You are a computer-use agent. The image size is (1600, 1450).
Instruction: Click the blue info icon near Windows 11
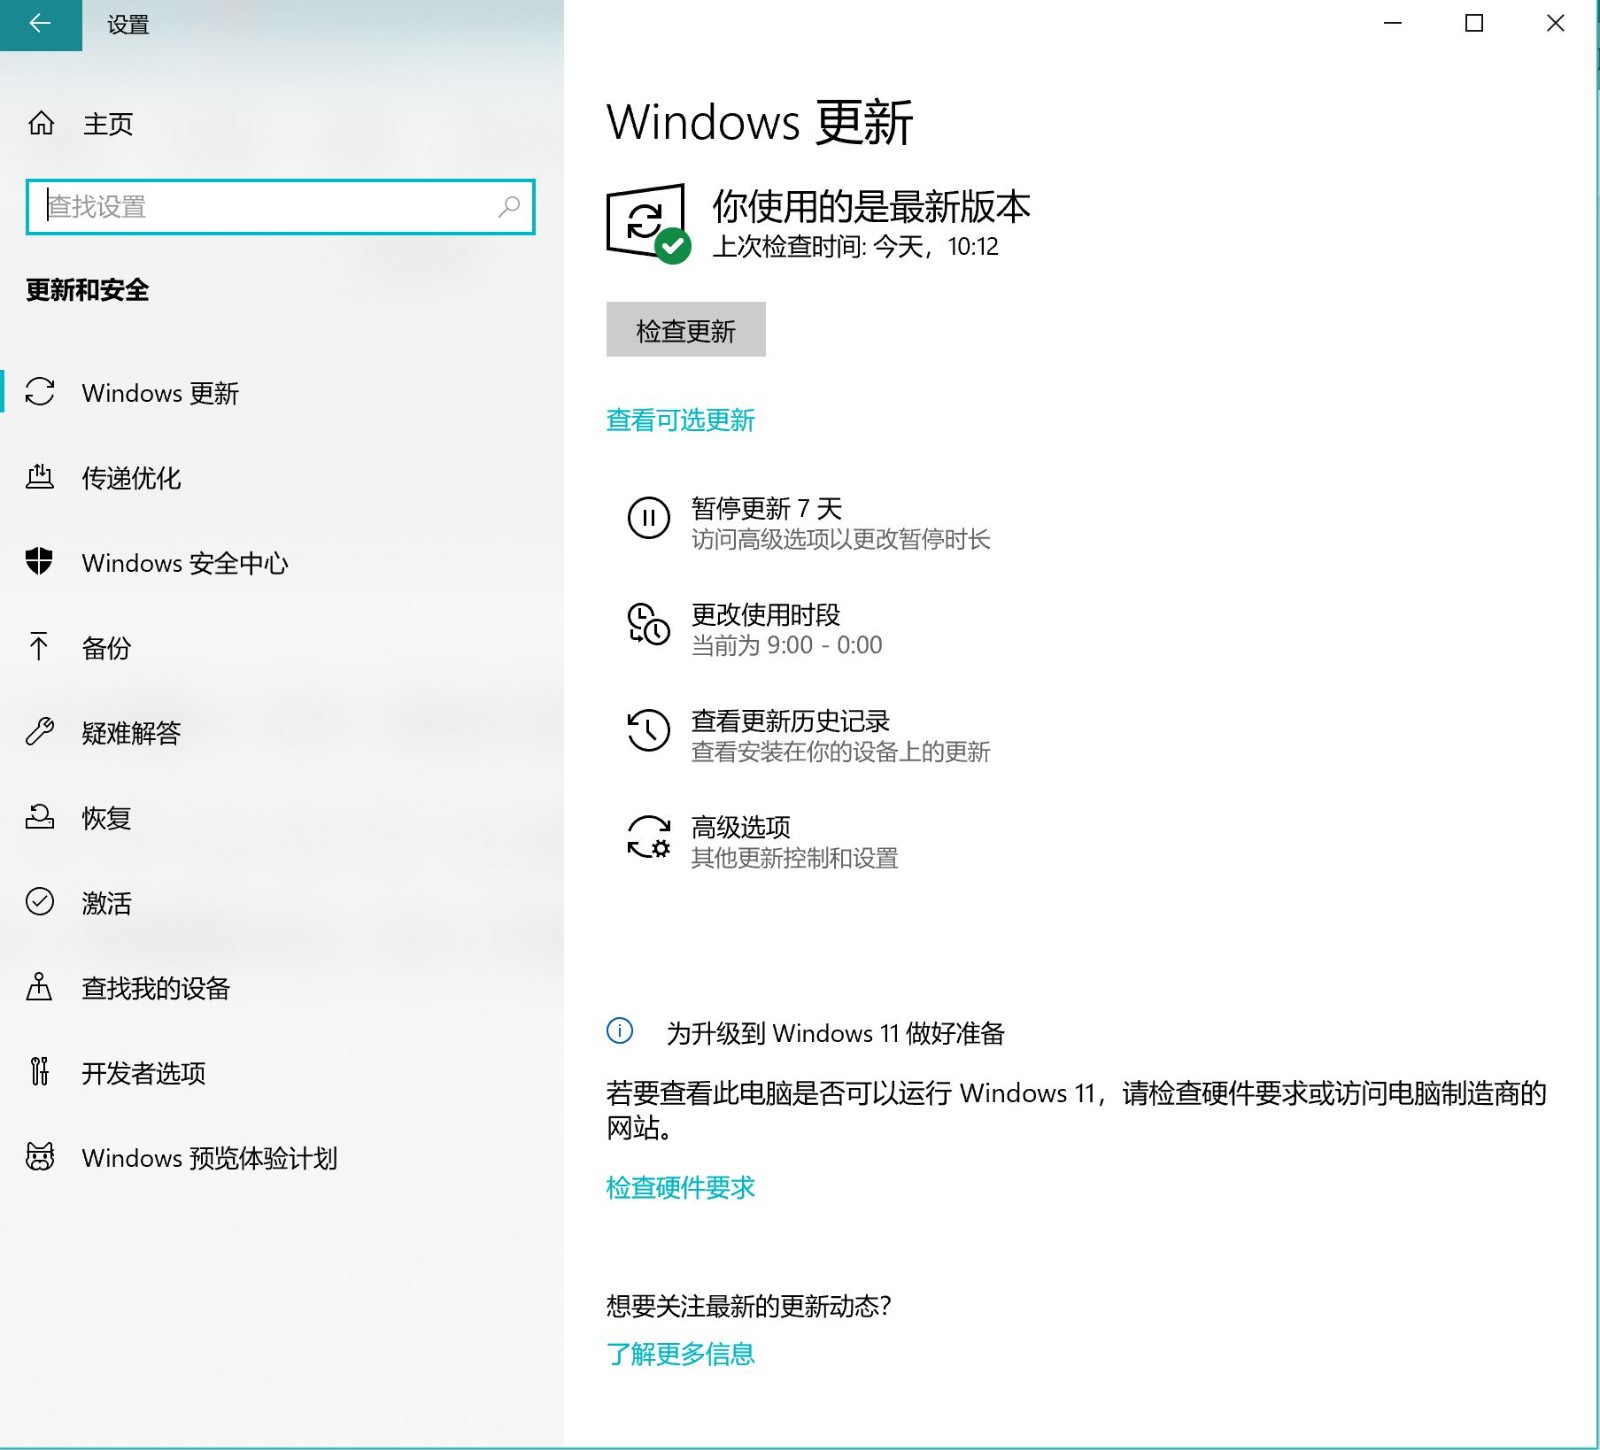pyautogui.click(x=620, y=1031)
